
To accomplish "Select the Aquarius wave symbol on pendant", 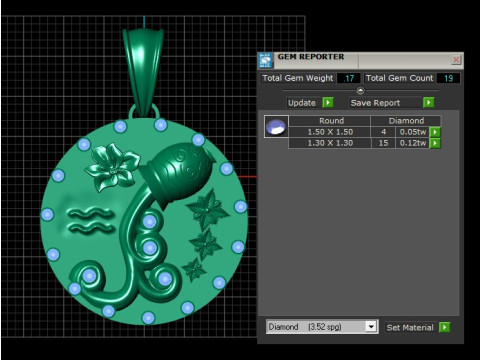I will [x=91, y=220].
